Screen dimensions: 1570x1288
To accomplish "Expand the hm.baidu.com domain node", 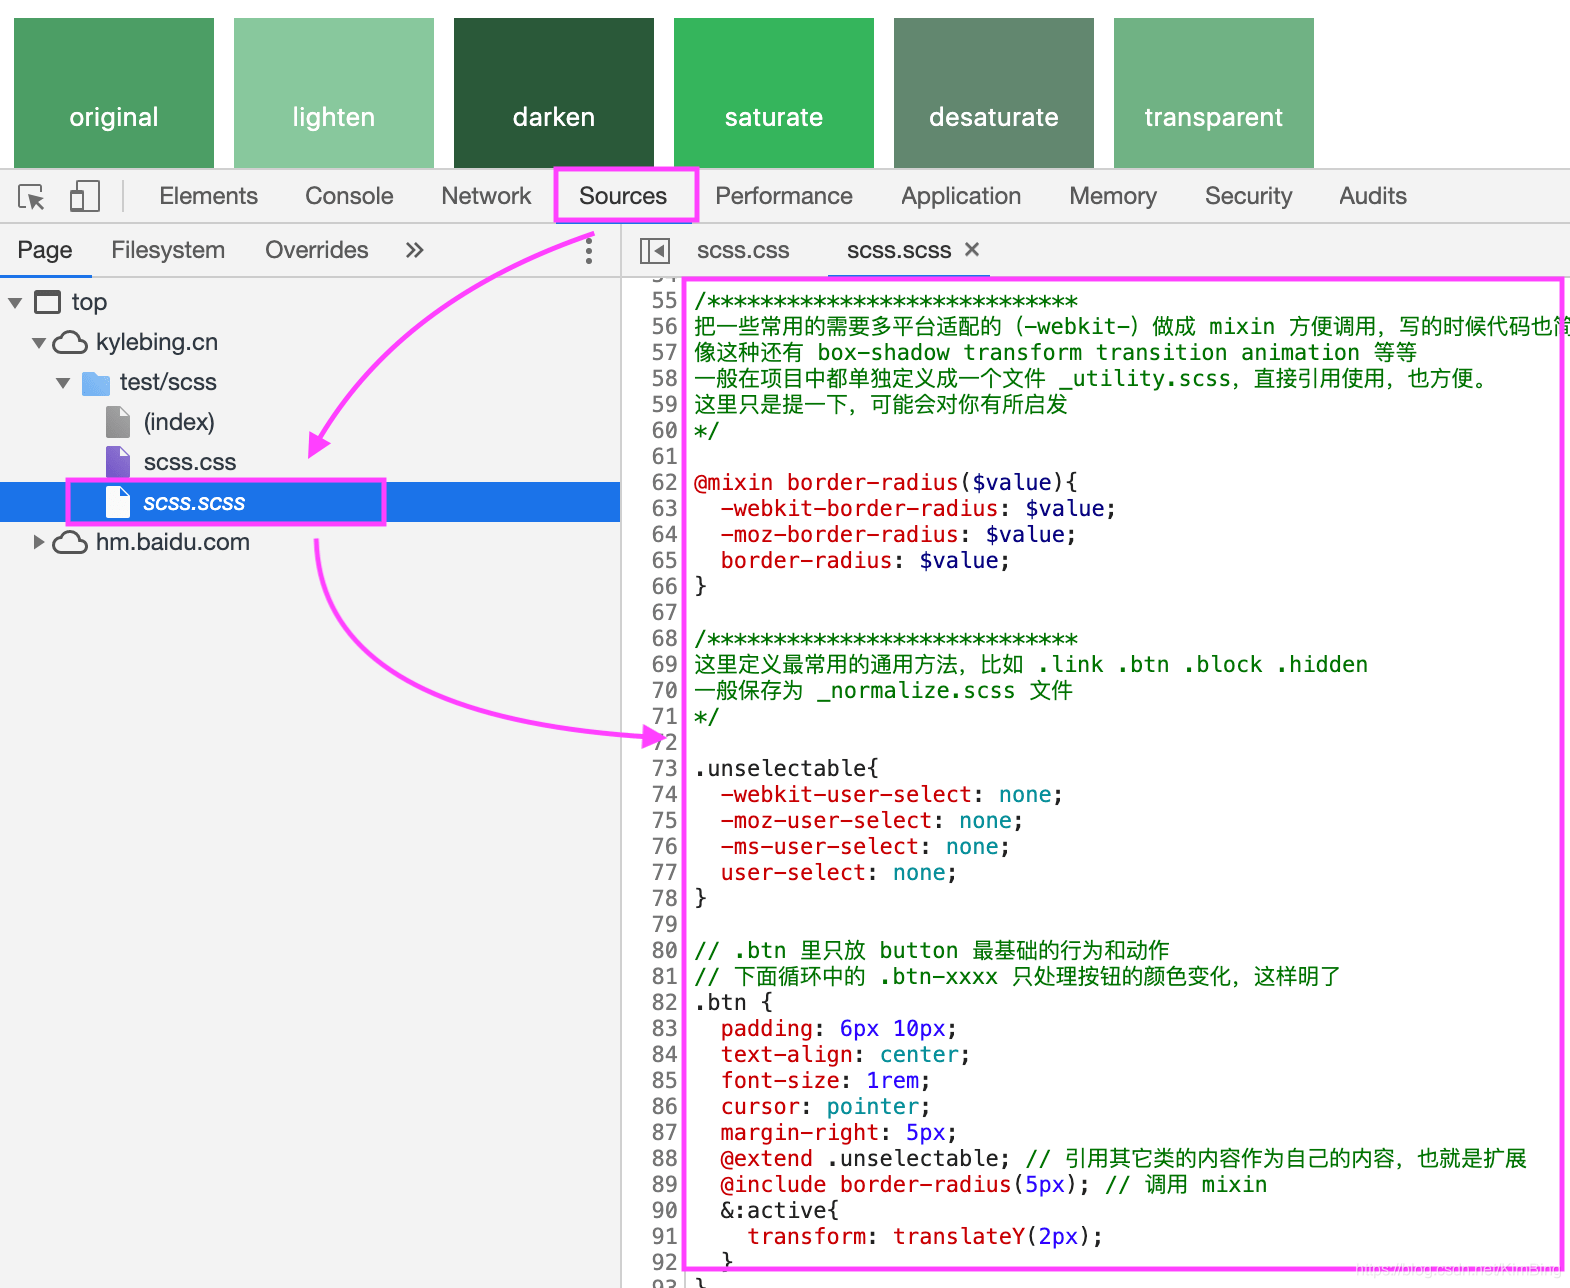I will (39, 542).
